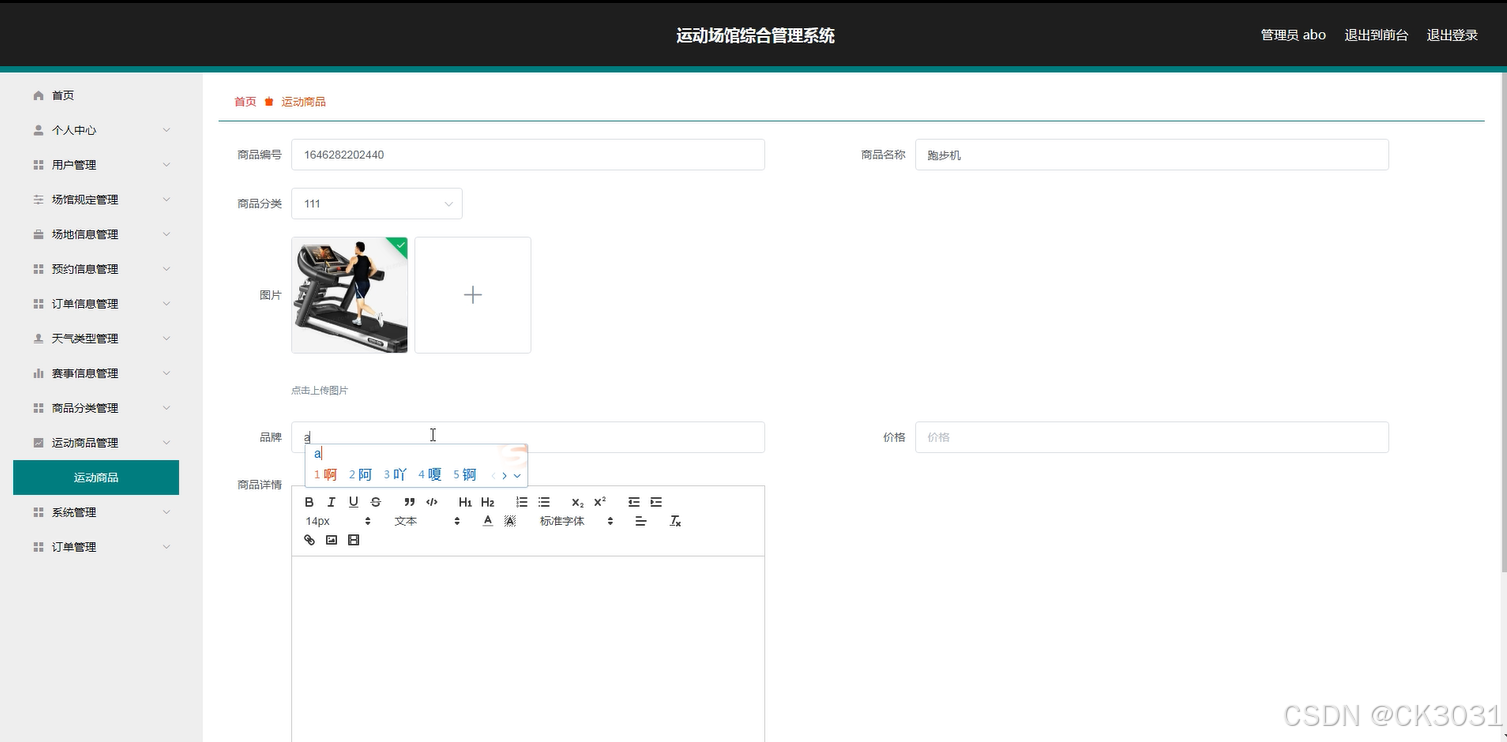
Task: Toggle strikethrough formatting in the editor
Action: [x=376, y=502]
